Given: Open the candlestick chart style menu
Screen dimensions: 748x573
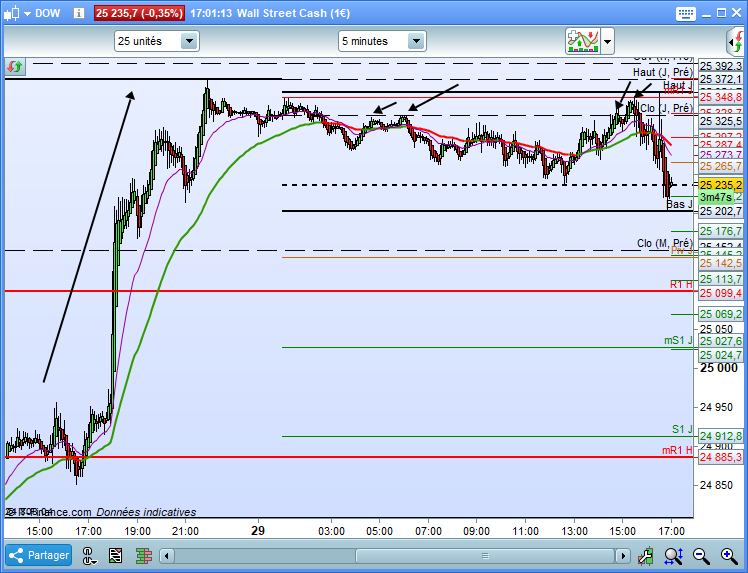Looking at the screenshot, I should [16, 13].
